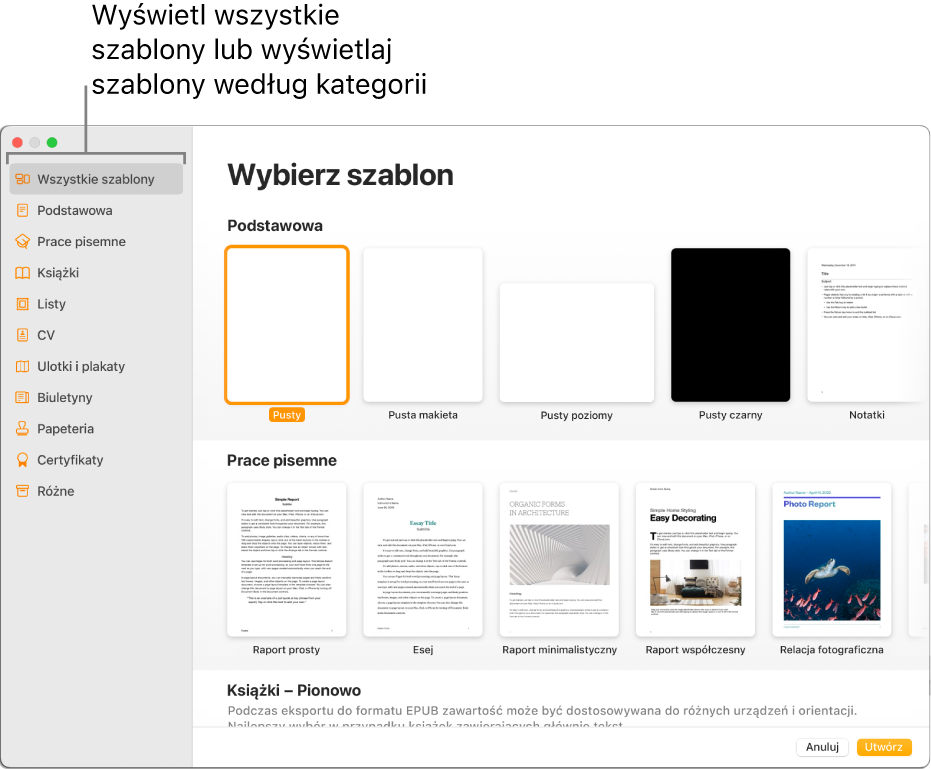Screen dimensions: 931x769
Task: Select the Notatki template thumbnail
Action: tap(867, 325)
